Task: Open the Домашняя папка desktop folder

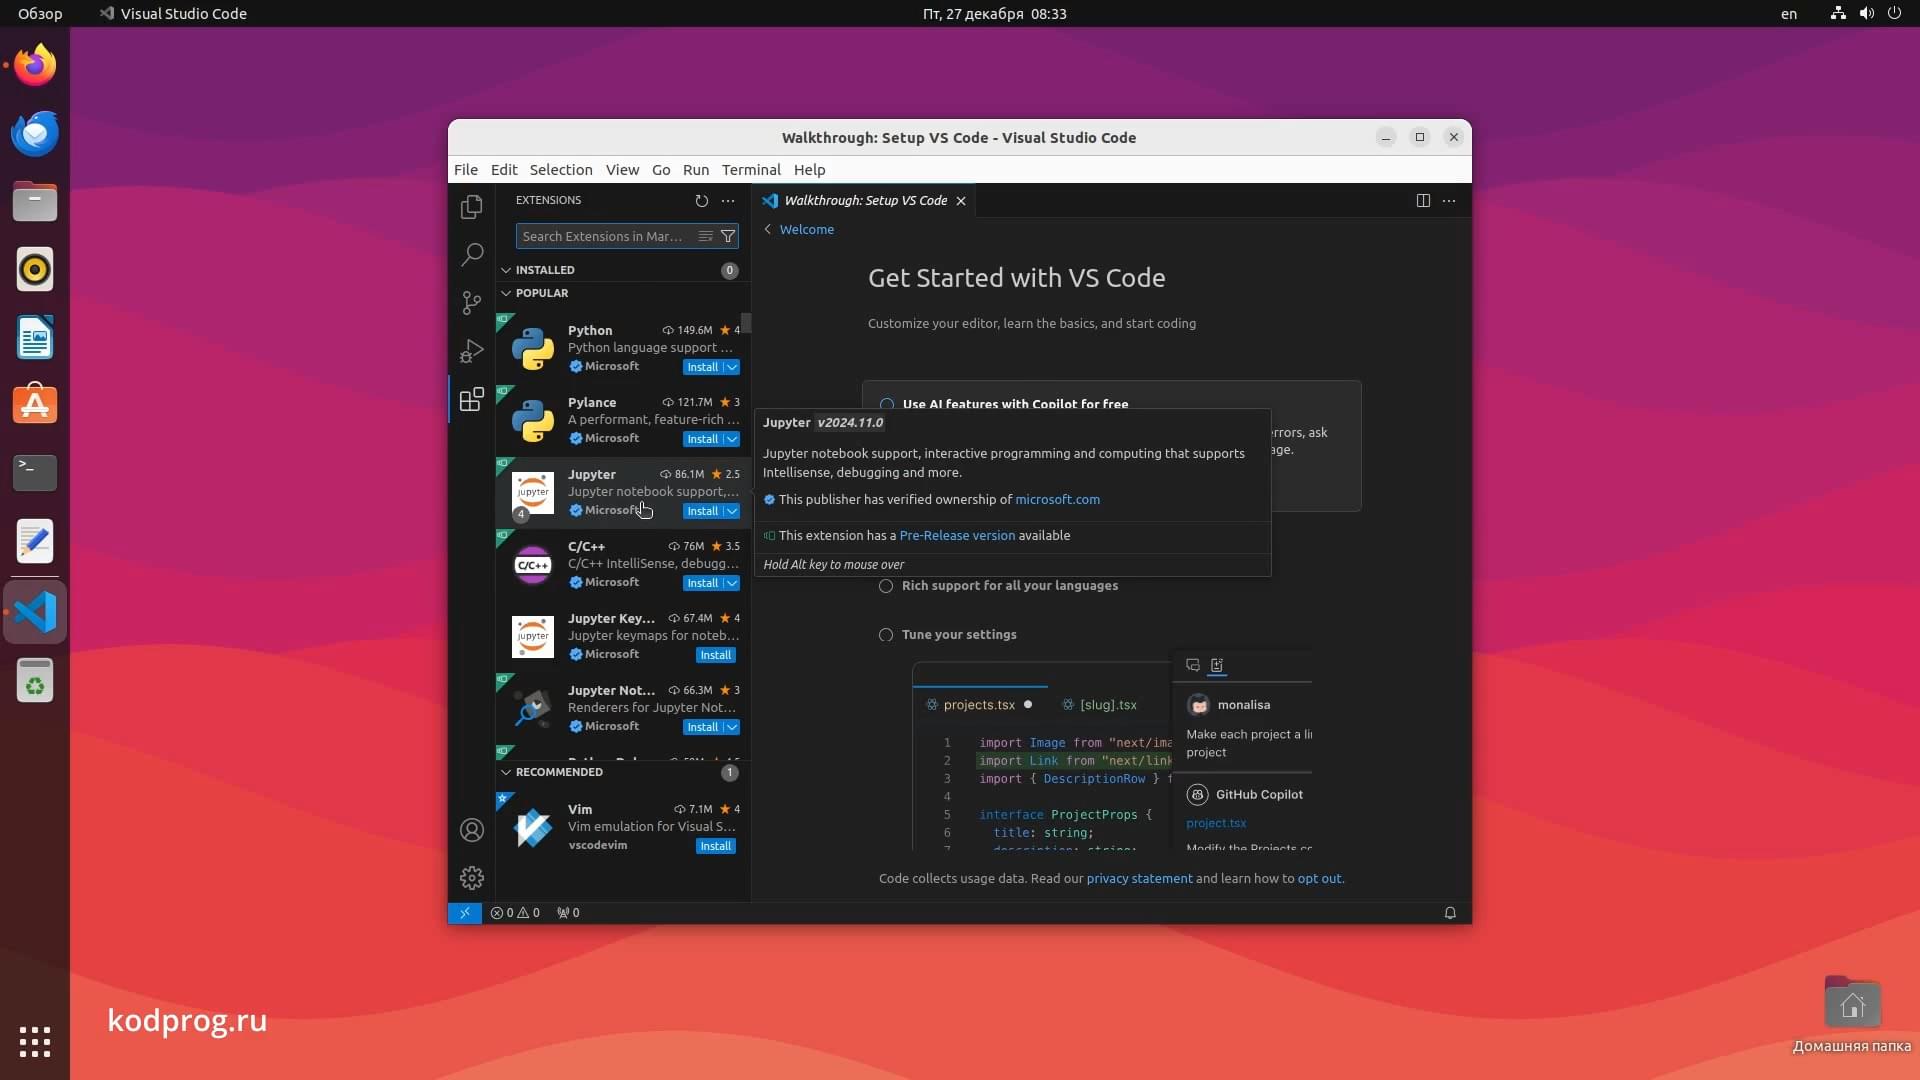Action: point(1852,1015)
